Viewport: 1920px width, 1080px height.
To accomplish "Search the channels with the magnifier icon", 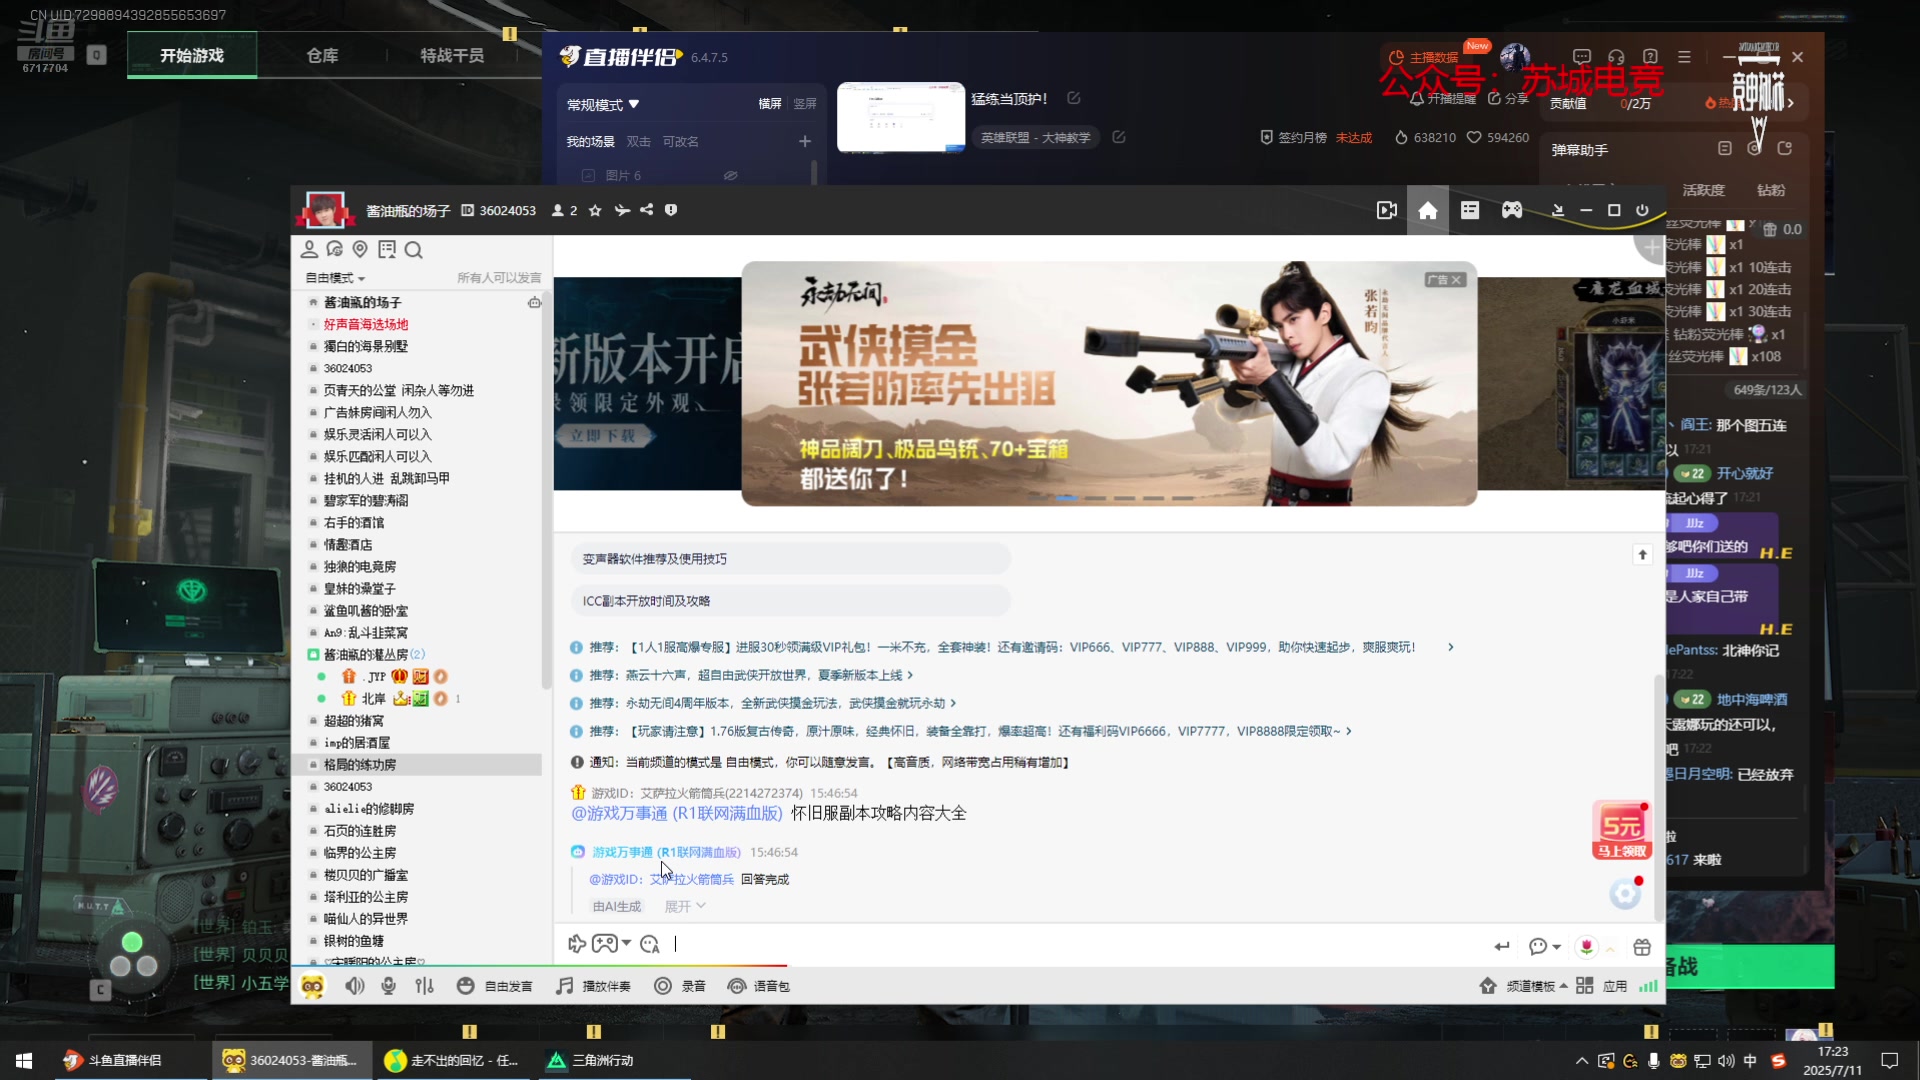I will pyautogui.click(x=414, y=249).
